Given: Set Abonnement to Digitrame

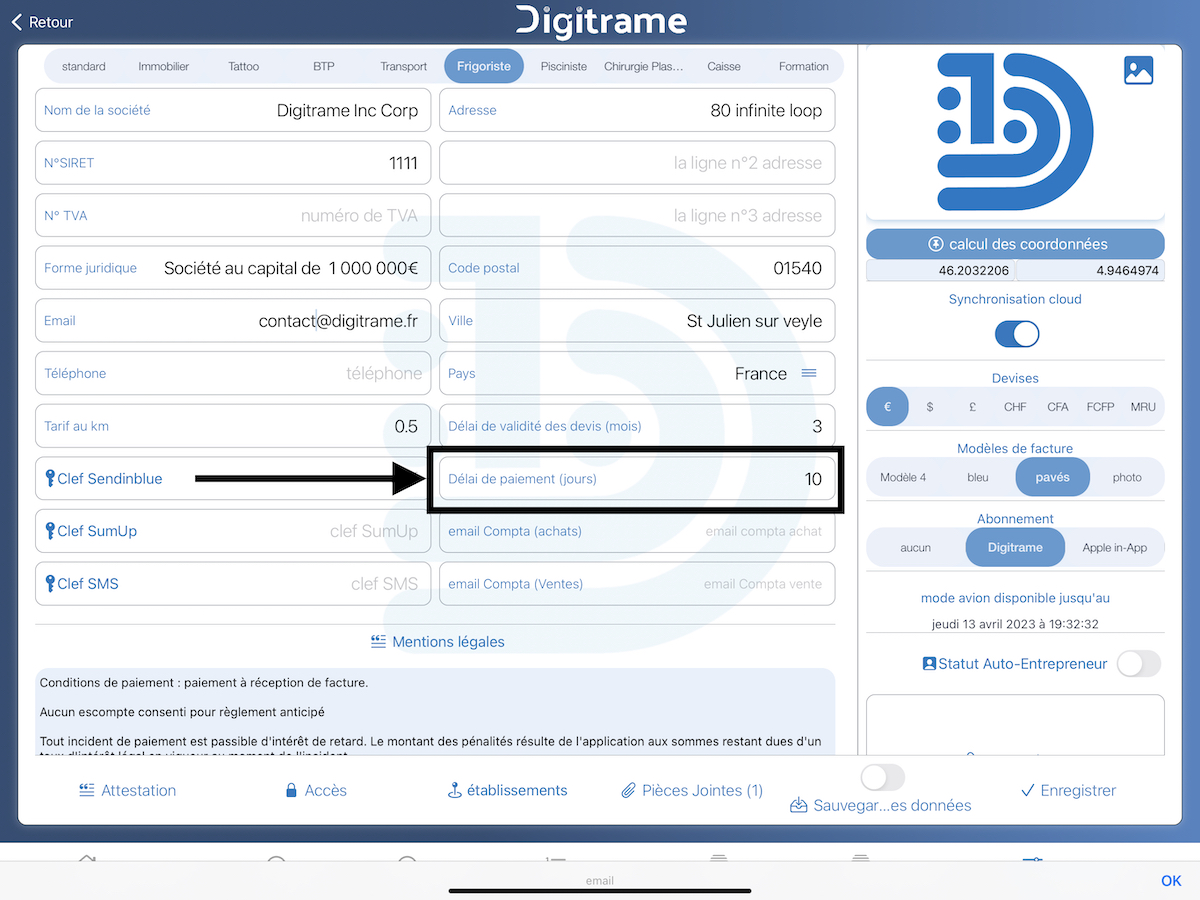Looking at the screenshot, I should [1015, 548].
